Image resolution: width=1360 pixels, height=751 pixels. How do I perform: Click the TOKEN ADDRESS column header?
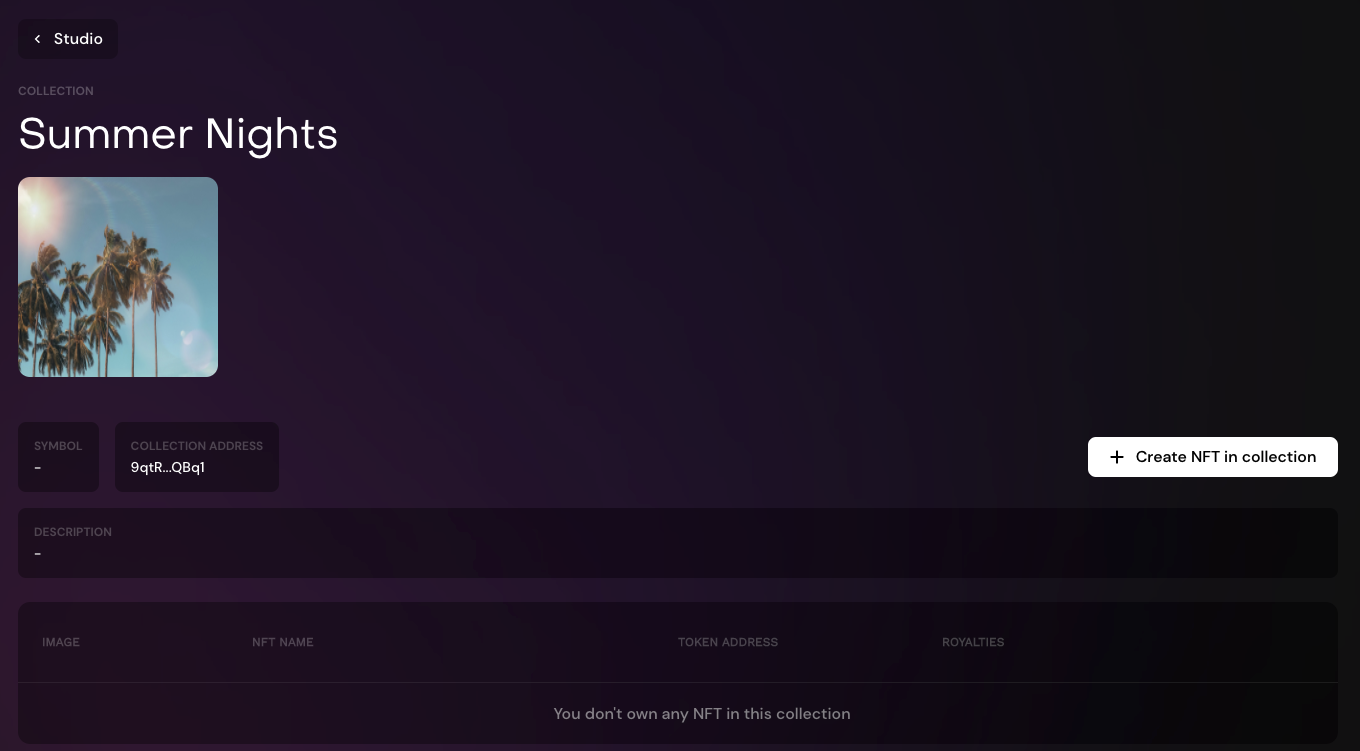[728, 642]
